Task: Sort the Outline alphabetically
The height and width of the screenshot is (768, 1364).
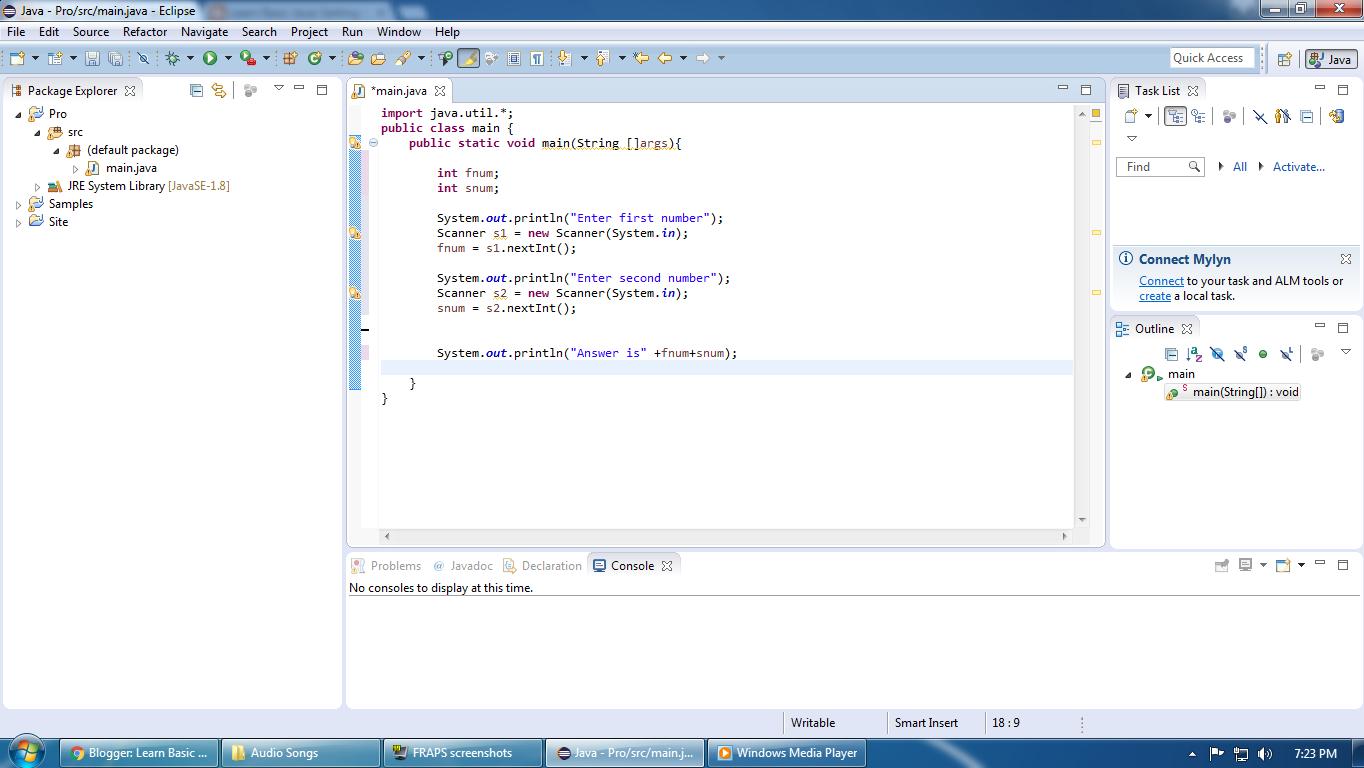Action: 1194,354
